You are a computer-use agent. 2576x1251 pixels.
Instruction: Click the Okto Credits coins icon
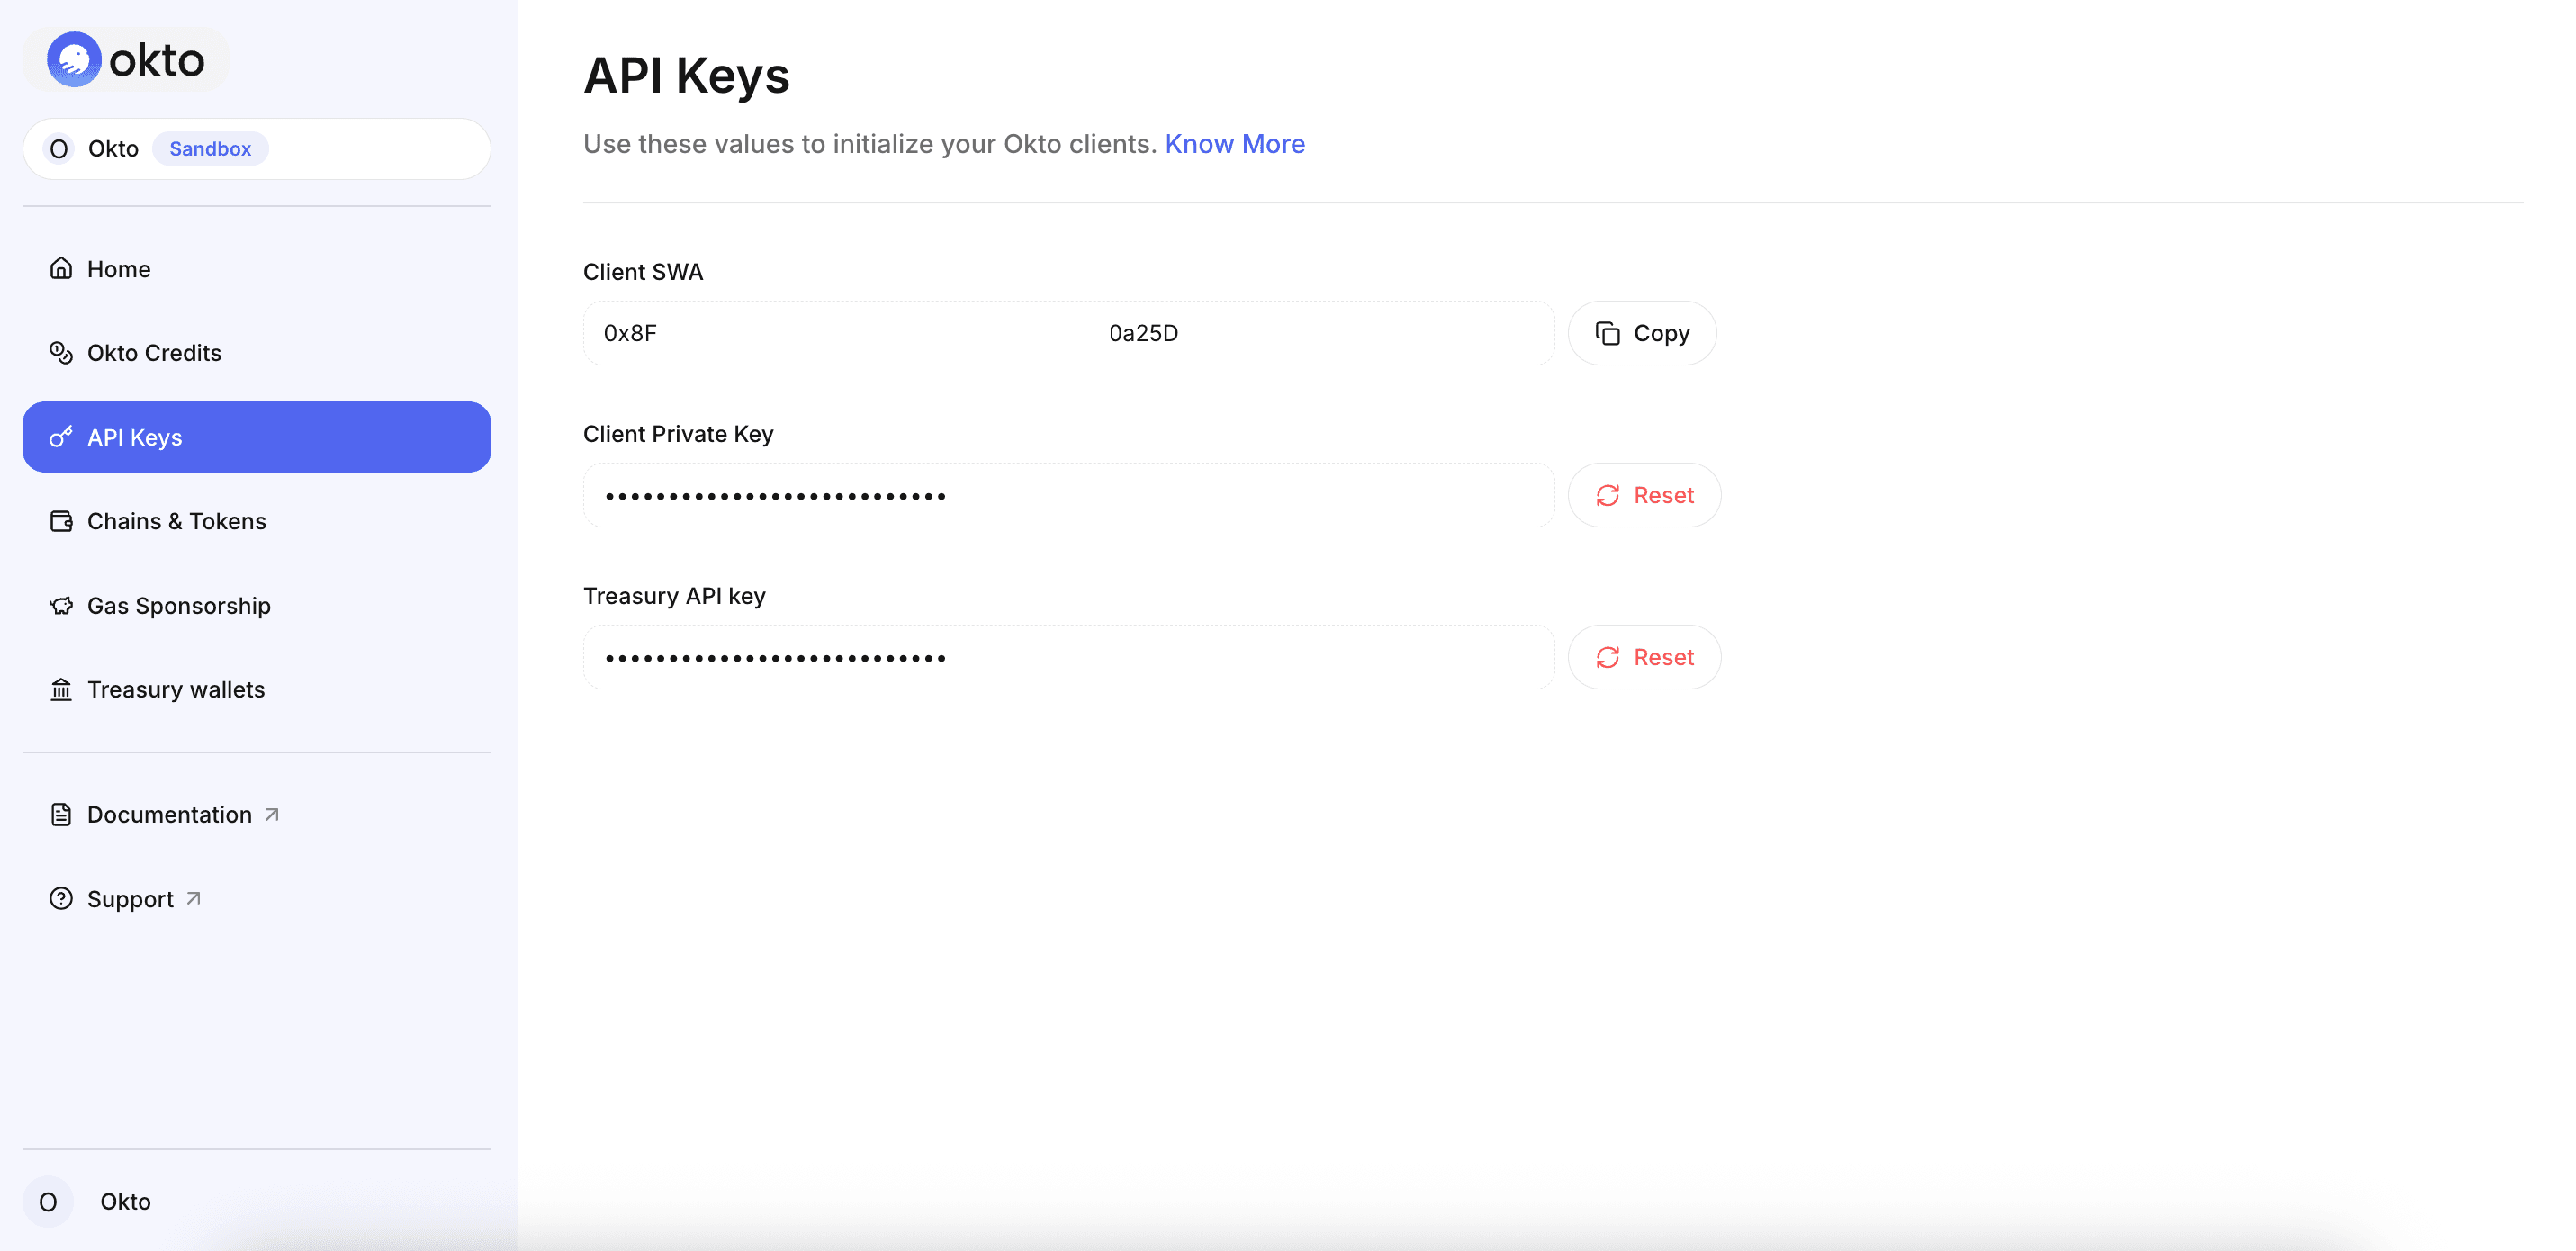61,352
